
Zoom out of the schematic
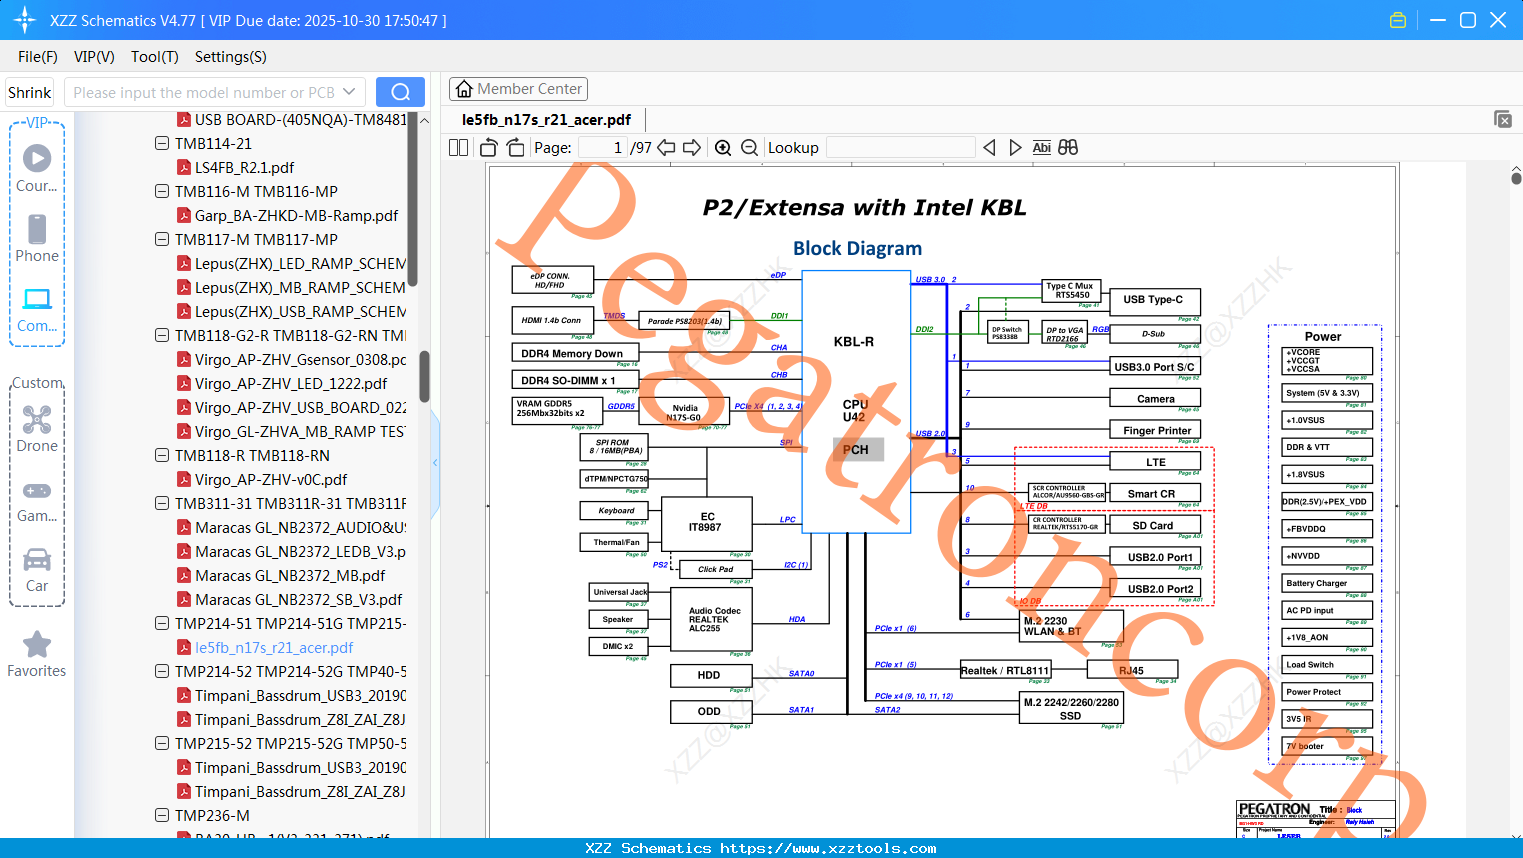coord(749,148)
